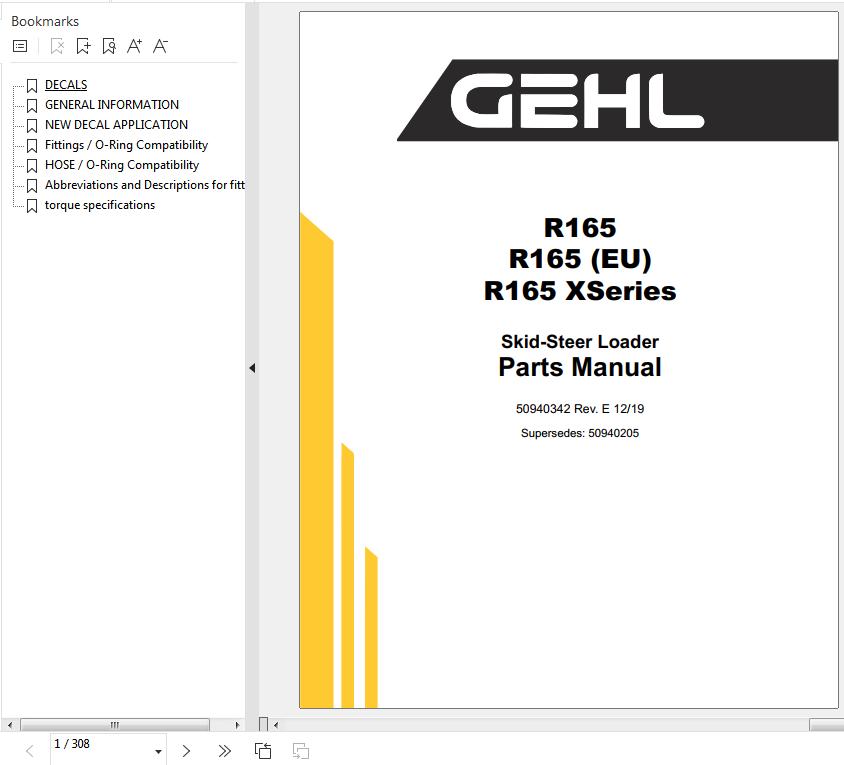Go to the previous page
The width and height of the screenshot is (844, 765).
click(30, 751)
